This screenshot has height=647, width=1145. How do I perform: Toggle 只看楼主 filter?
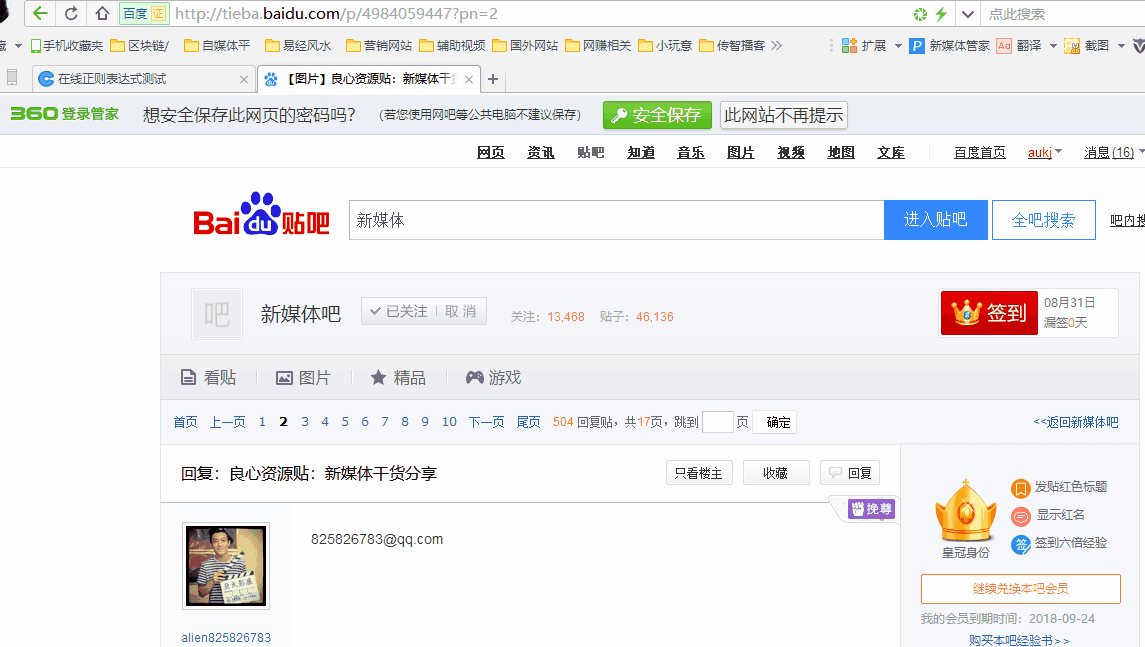click(x=699, y=473)
